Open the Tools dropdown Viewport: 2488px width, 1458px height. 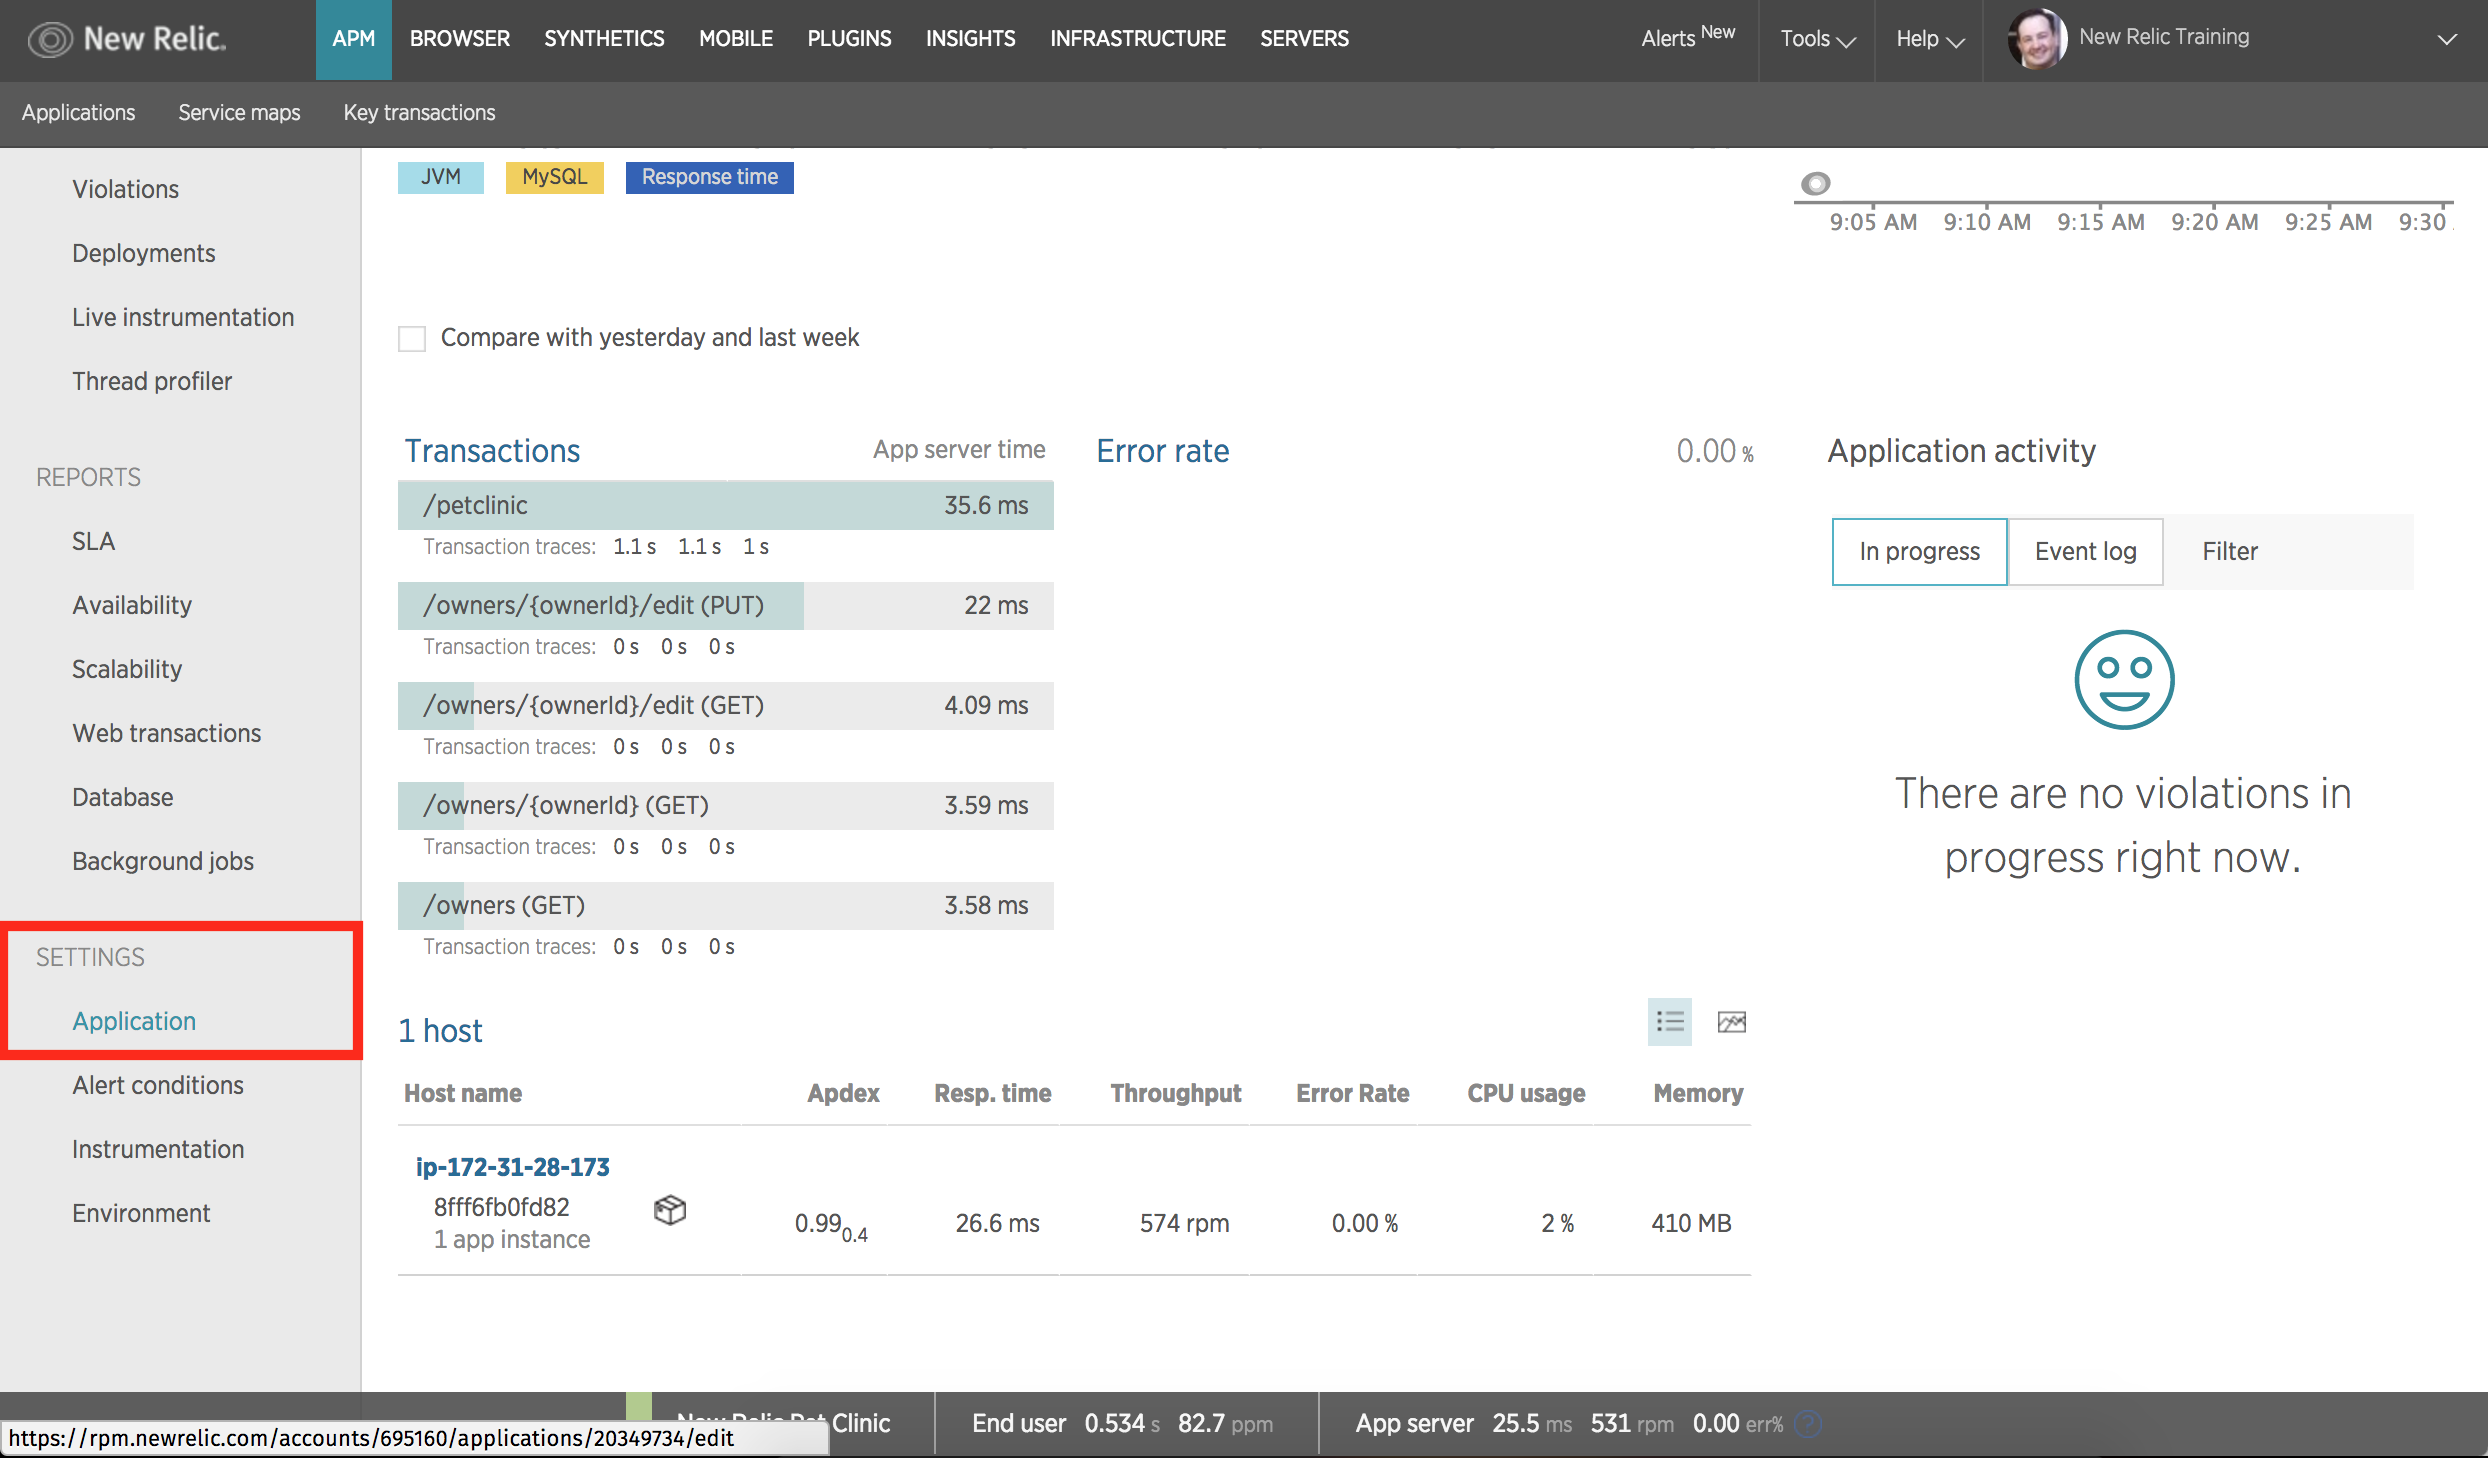[x=1816, y=39]
